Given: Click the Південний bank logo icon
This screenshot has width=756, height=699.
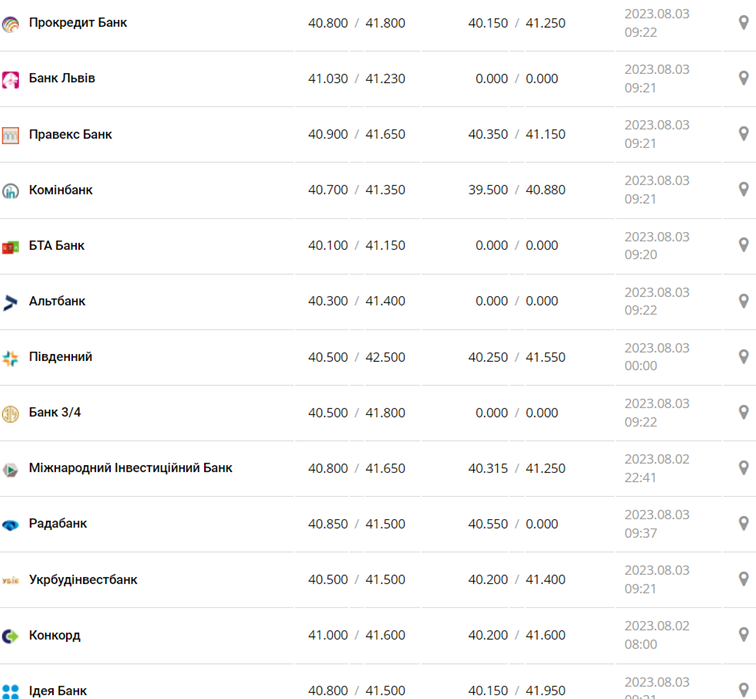Looking at the screenshot, I should pyautogui.click(x=10, y=358).
